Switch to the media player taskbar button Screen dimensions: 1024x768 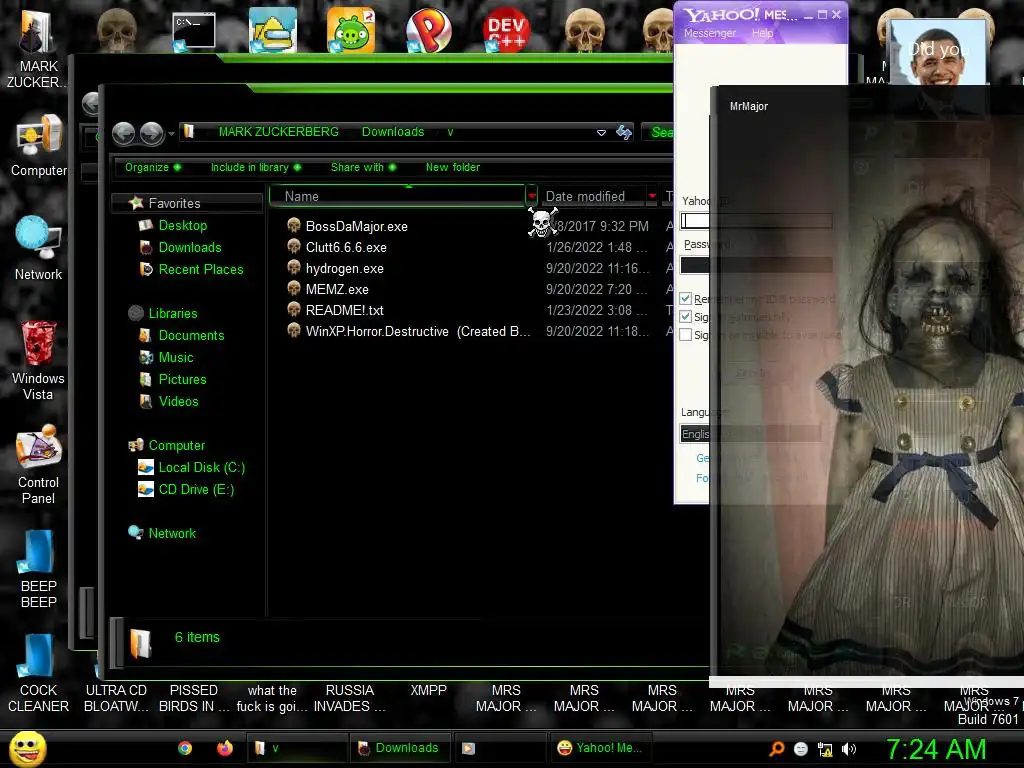click(500, 748)
